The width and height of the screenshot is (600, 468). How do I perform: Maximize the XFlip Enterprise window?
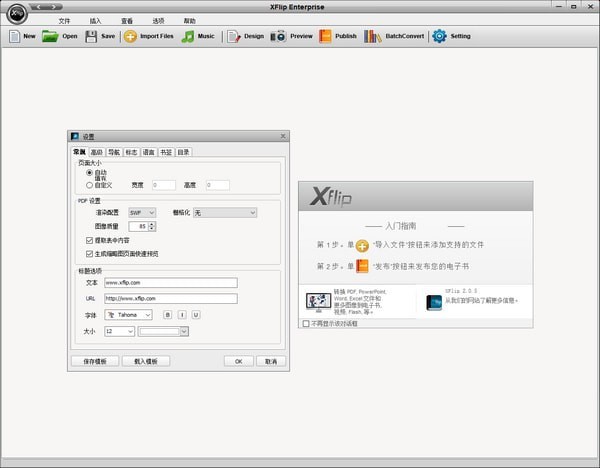click(574, 7)
